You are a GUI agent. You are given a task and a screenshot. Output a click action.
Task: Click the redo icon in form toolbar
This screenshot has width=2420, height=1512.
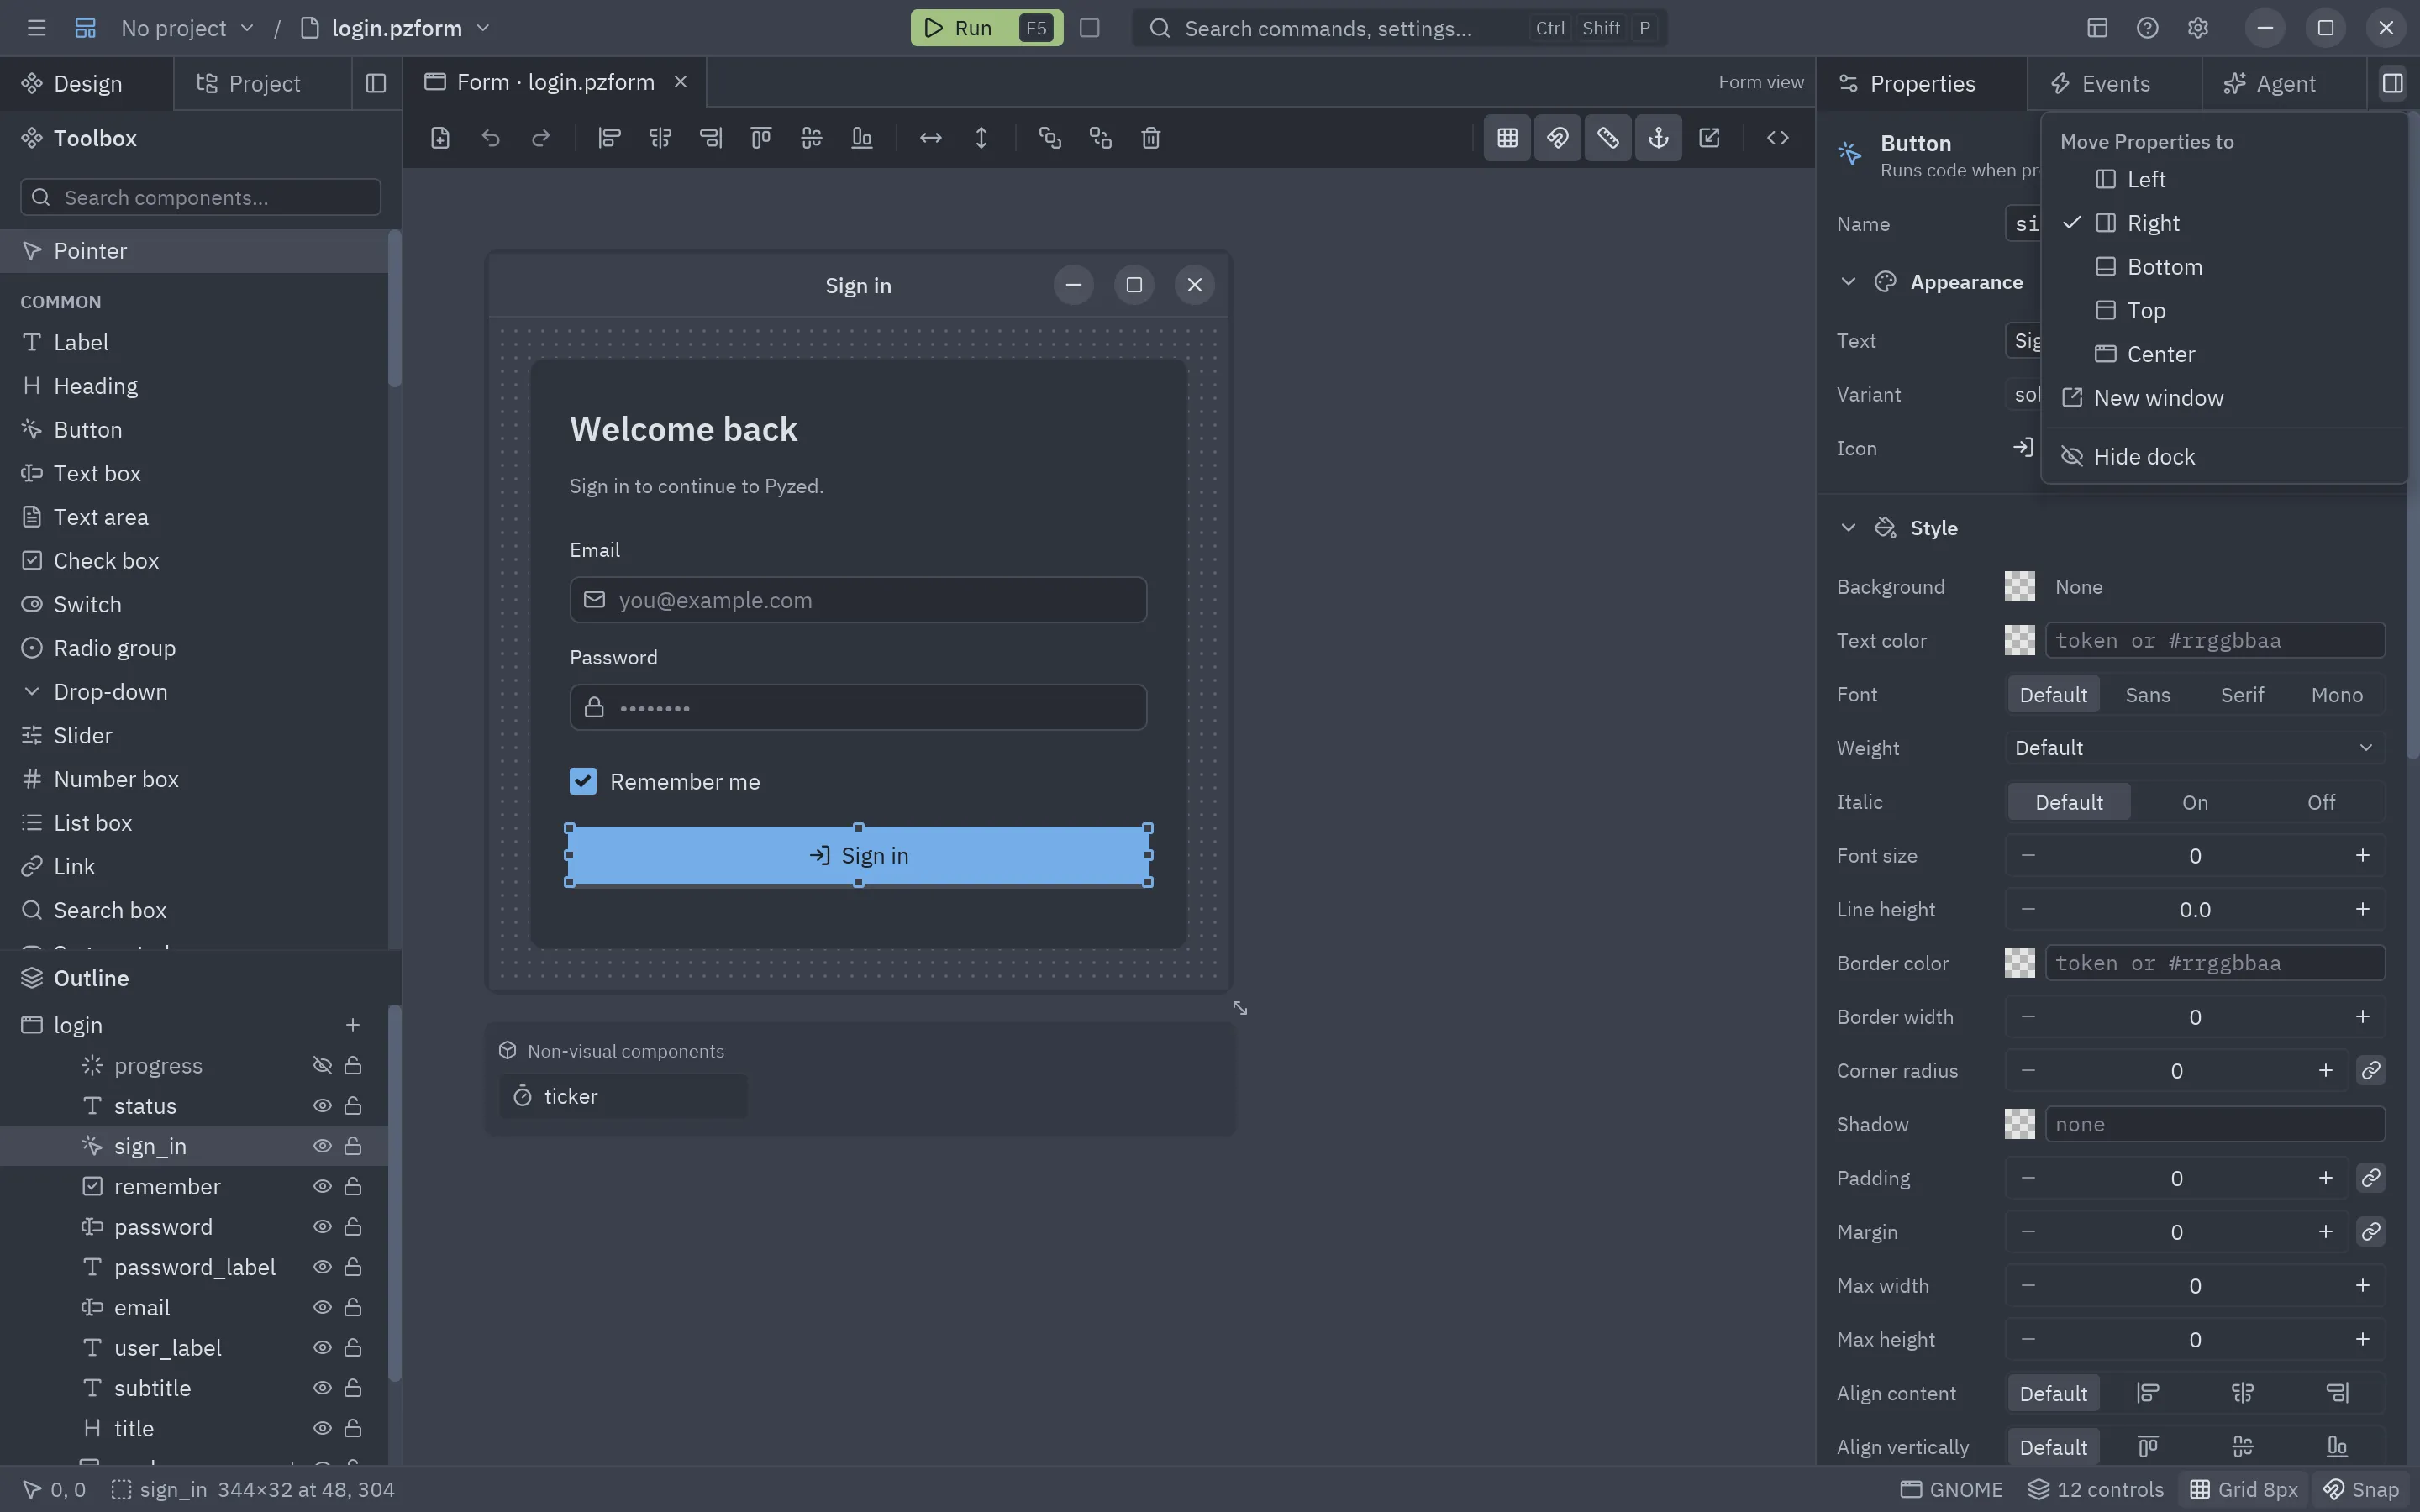point(541,138)
